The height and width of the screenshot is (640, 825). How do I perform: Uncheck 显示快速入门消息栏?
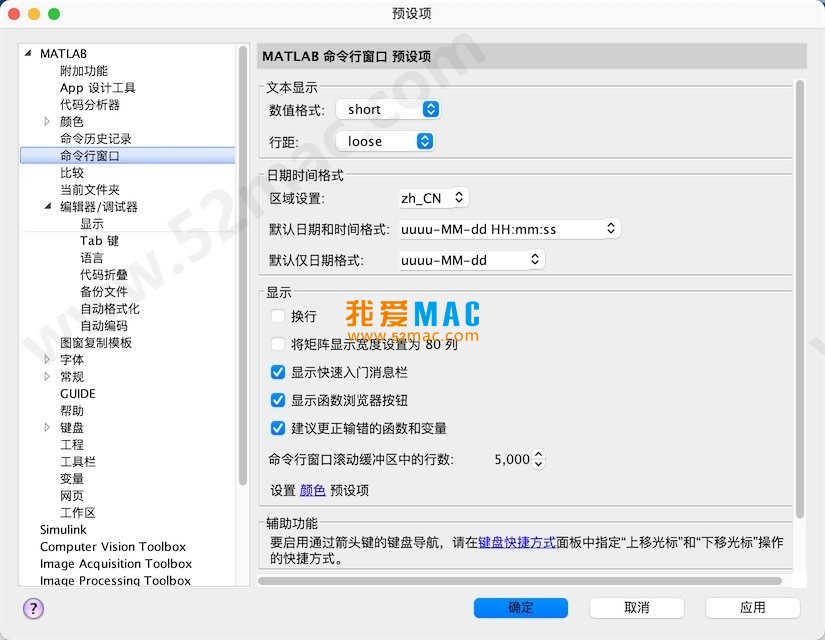[x=278, y=373]
